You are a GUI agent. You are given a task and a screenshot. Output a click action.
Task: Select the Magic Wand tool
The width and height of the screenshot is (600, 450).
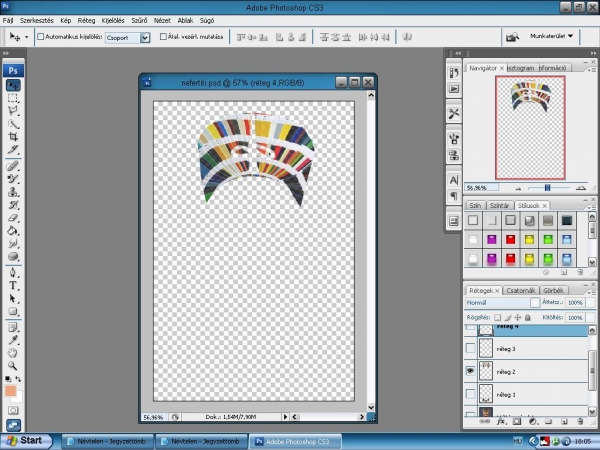(13, 124)
